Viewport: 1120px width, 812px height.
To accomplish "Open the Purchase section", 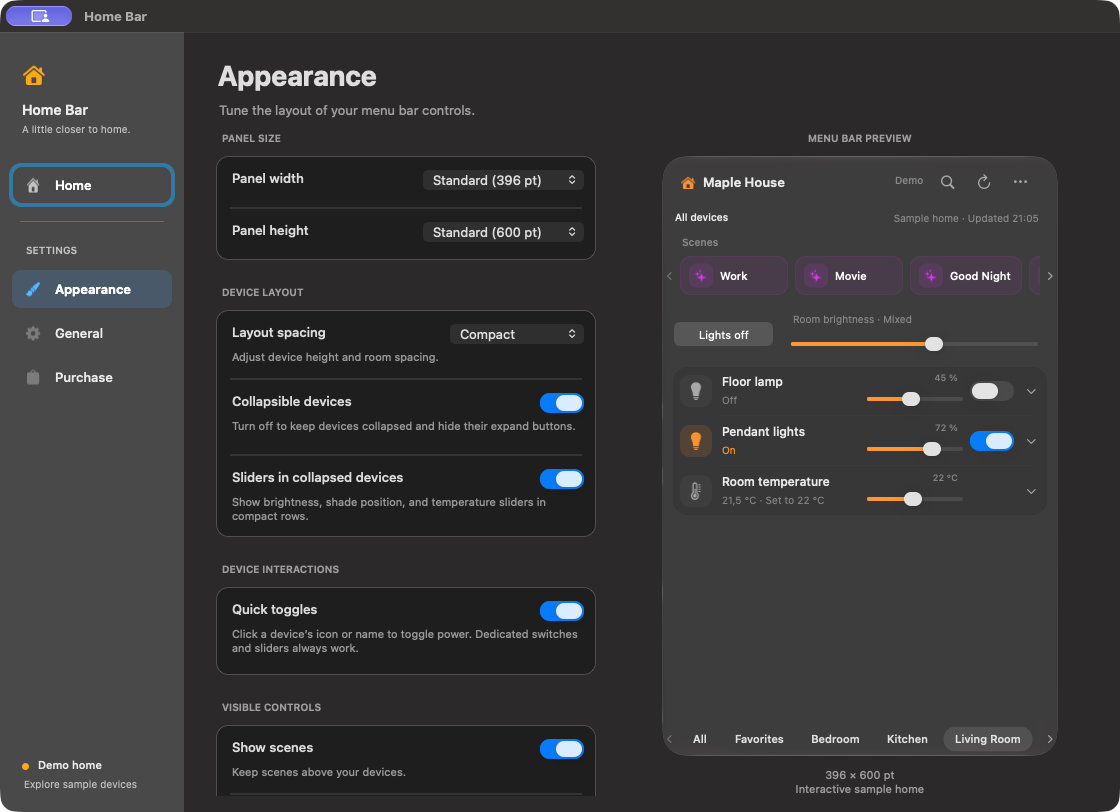I will click(x=92, y=377).
